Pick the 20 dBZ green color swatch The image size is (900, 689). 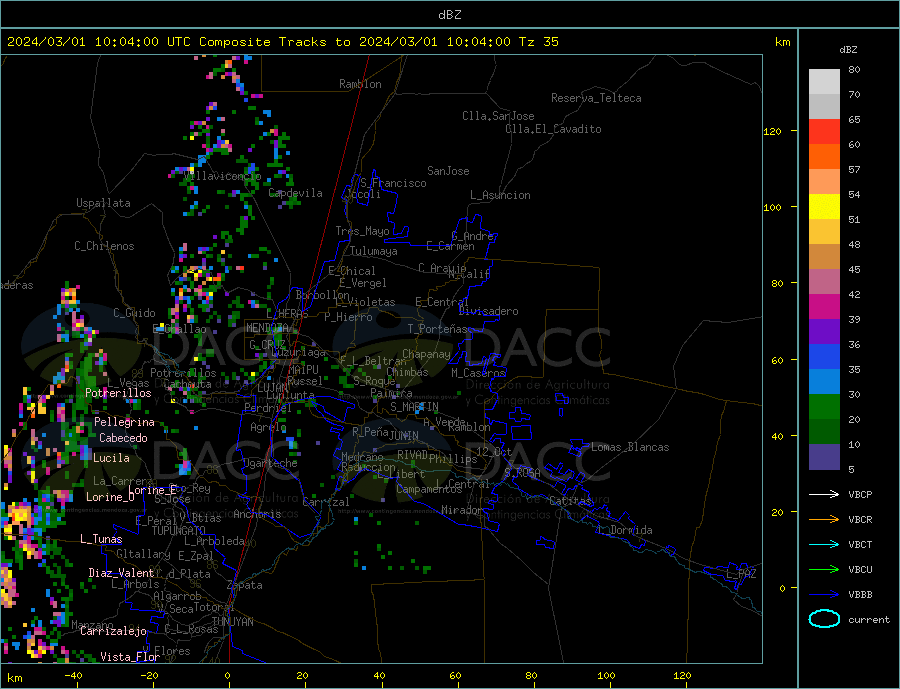824,407
